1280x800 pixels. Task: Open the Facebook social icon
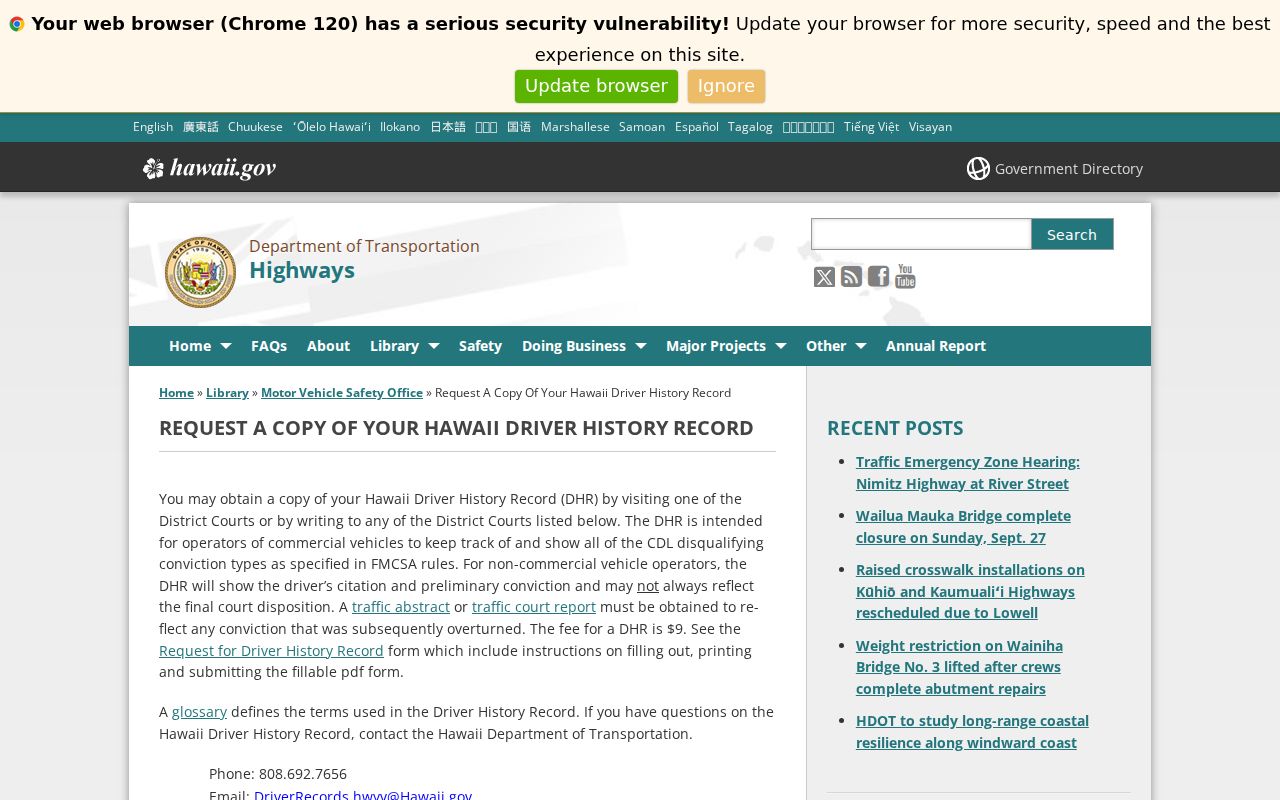[x=878, y=277]
